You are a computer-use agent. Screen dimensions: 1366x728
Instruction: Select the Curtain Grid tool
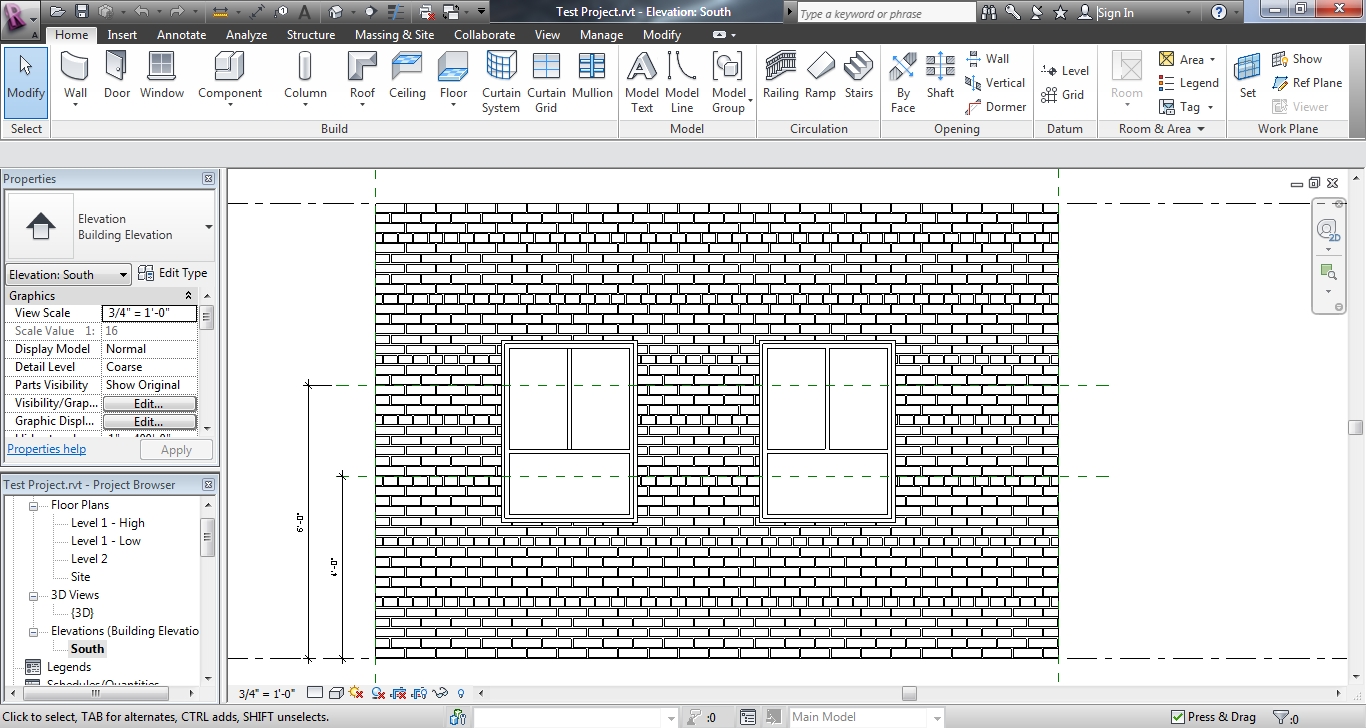click(x=546, y=82)
